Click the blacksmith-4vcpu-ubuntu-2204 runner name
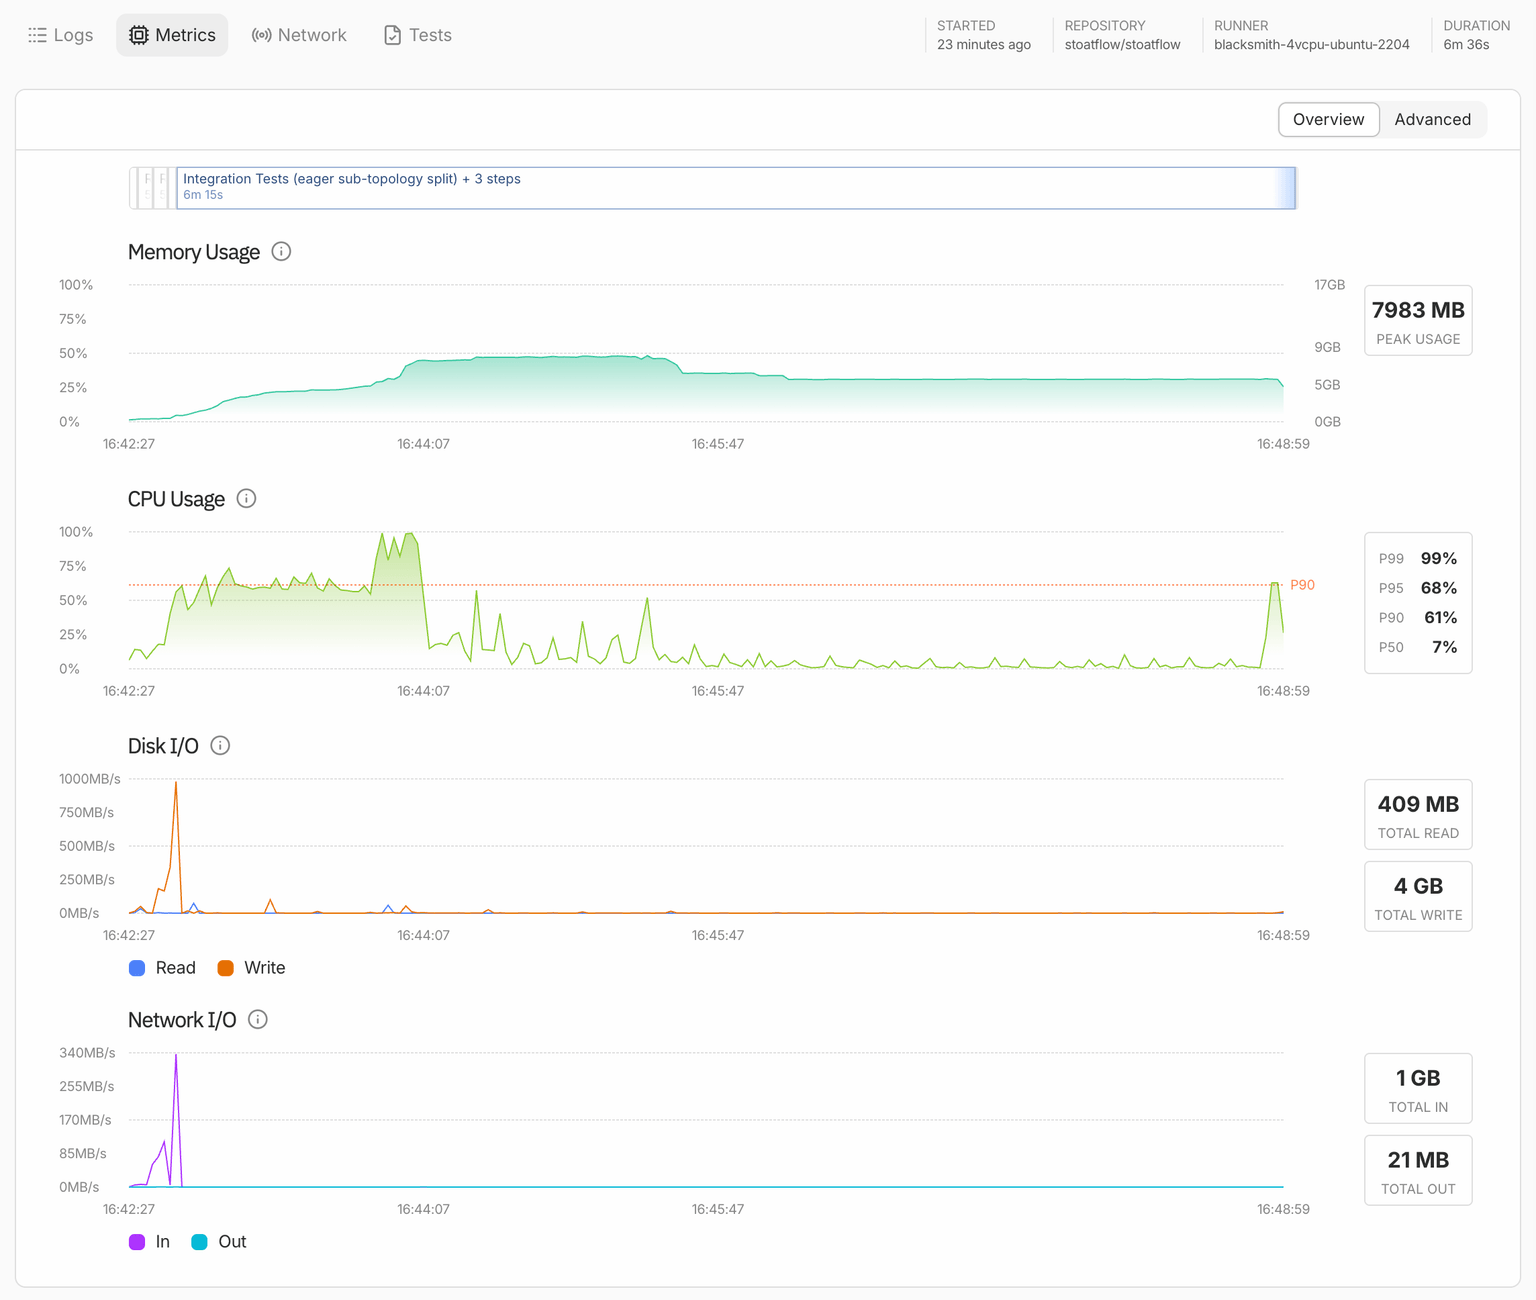 [1312, 45]
